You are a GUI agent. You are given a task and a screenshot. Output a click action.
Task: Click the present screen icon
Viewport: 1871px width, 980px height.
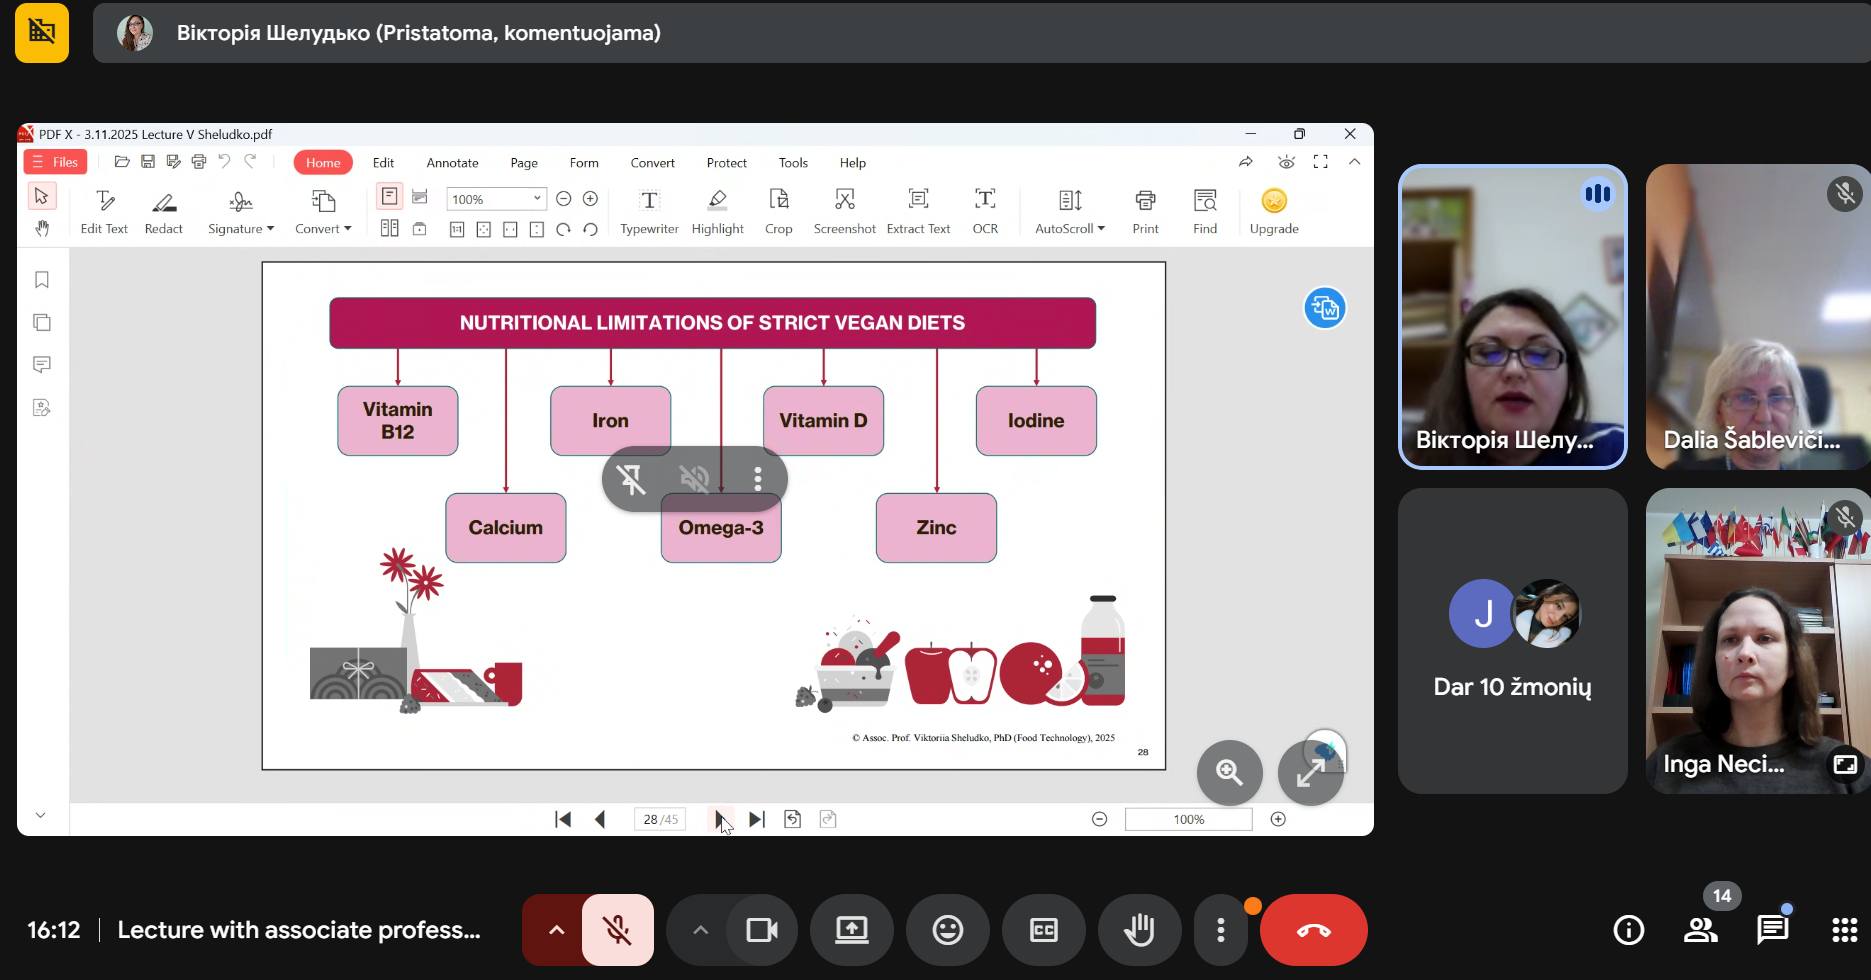pyautogui.click(x=851, y=930)
